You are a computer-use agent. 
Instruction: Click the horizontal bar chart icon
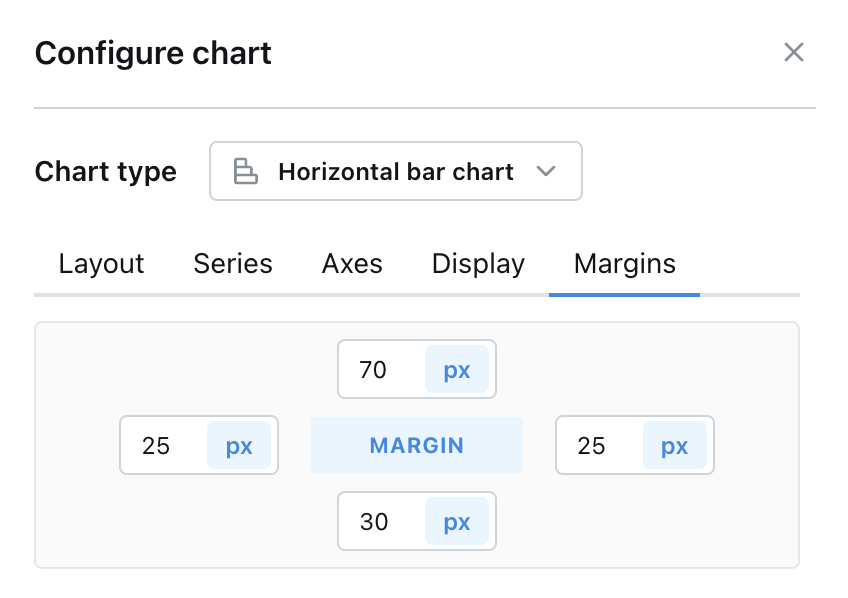click(245, 171)
